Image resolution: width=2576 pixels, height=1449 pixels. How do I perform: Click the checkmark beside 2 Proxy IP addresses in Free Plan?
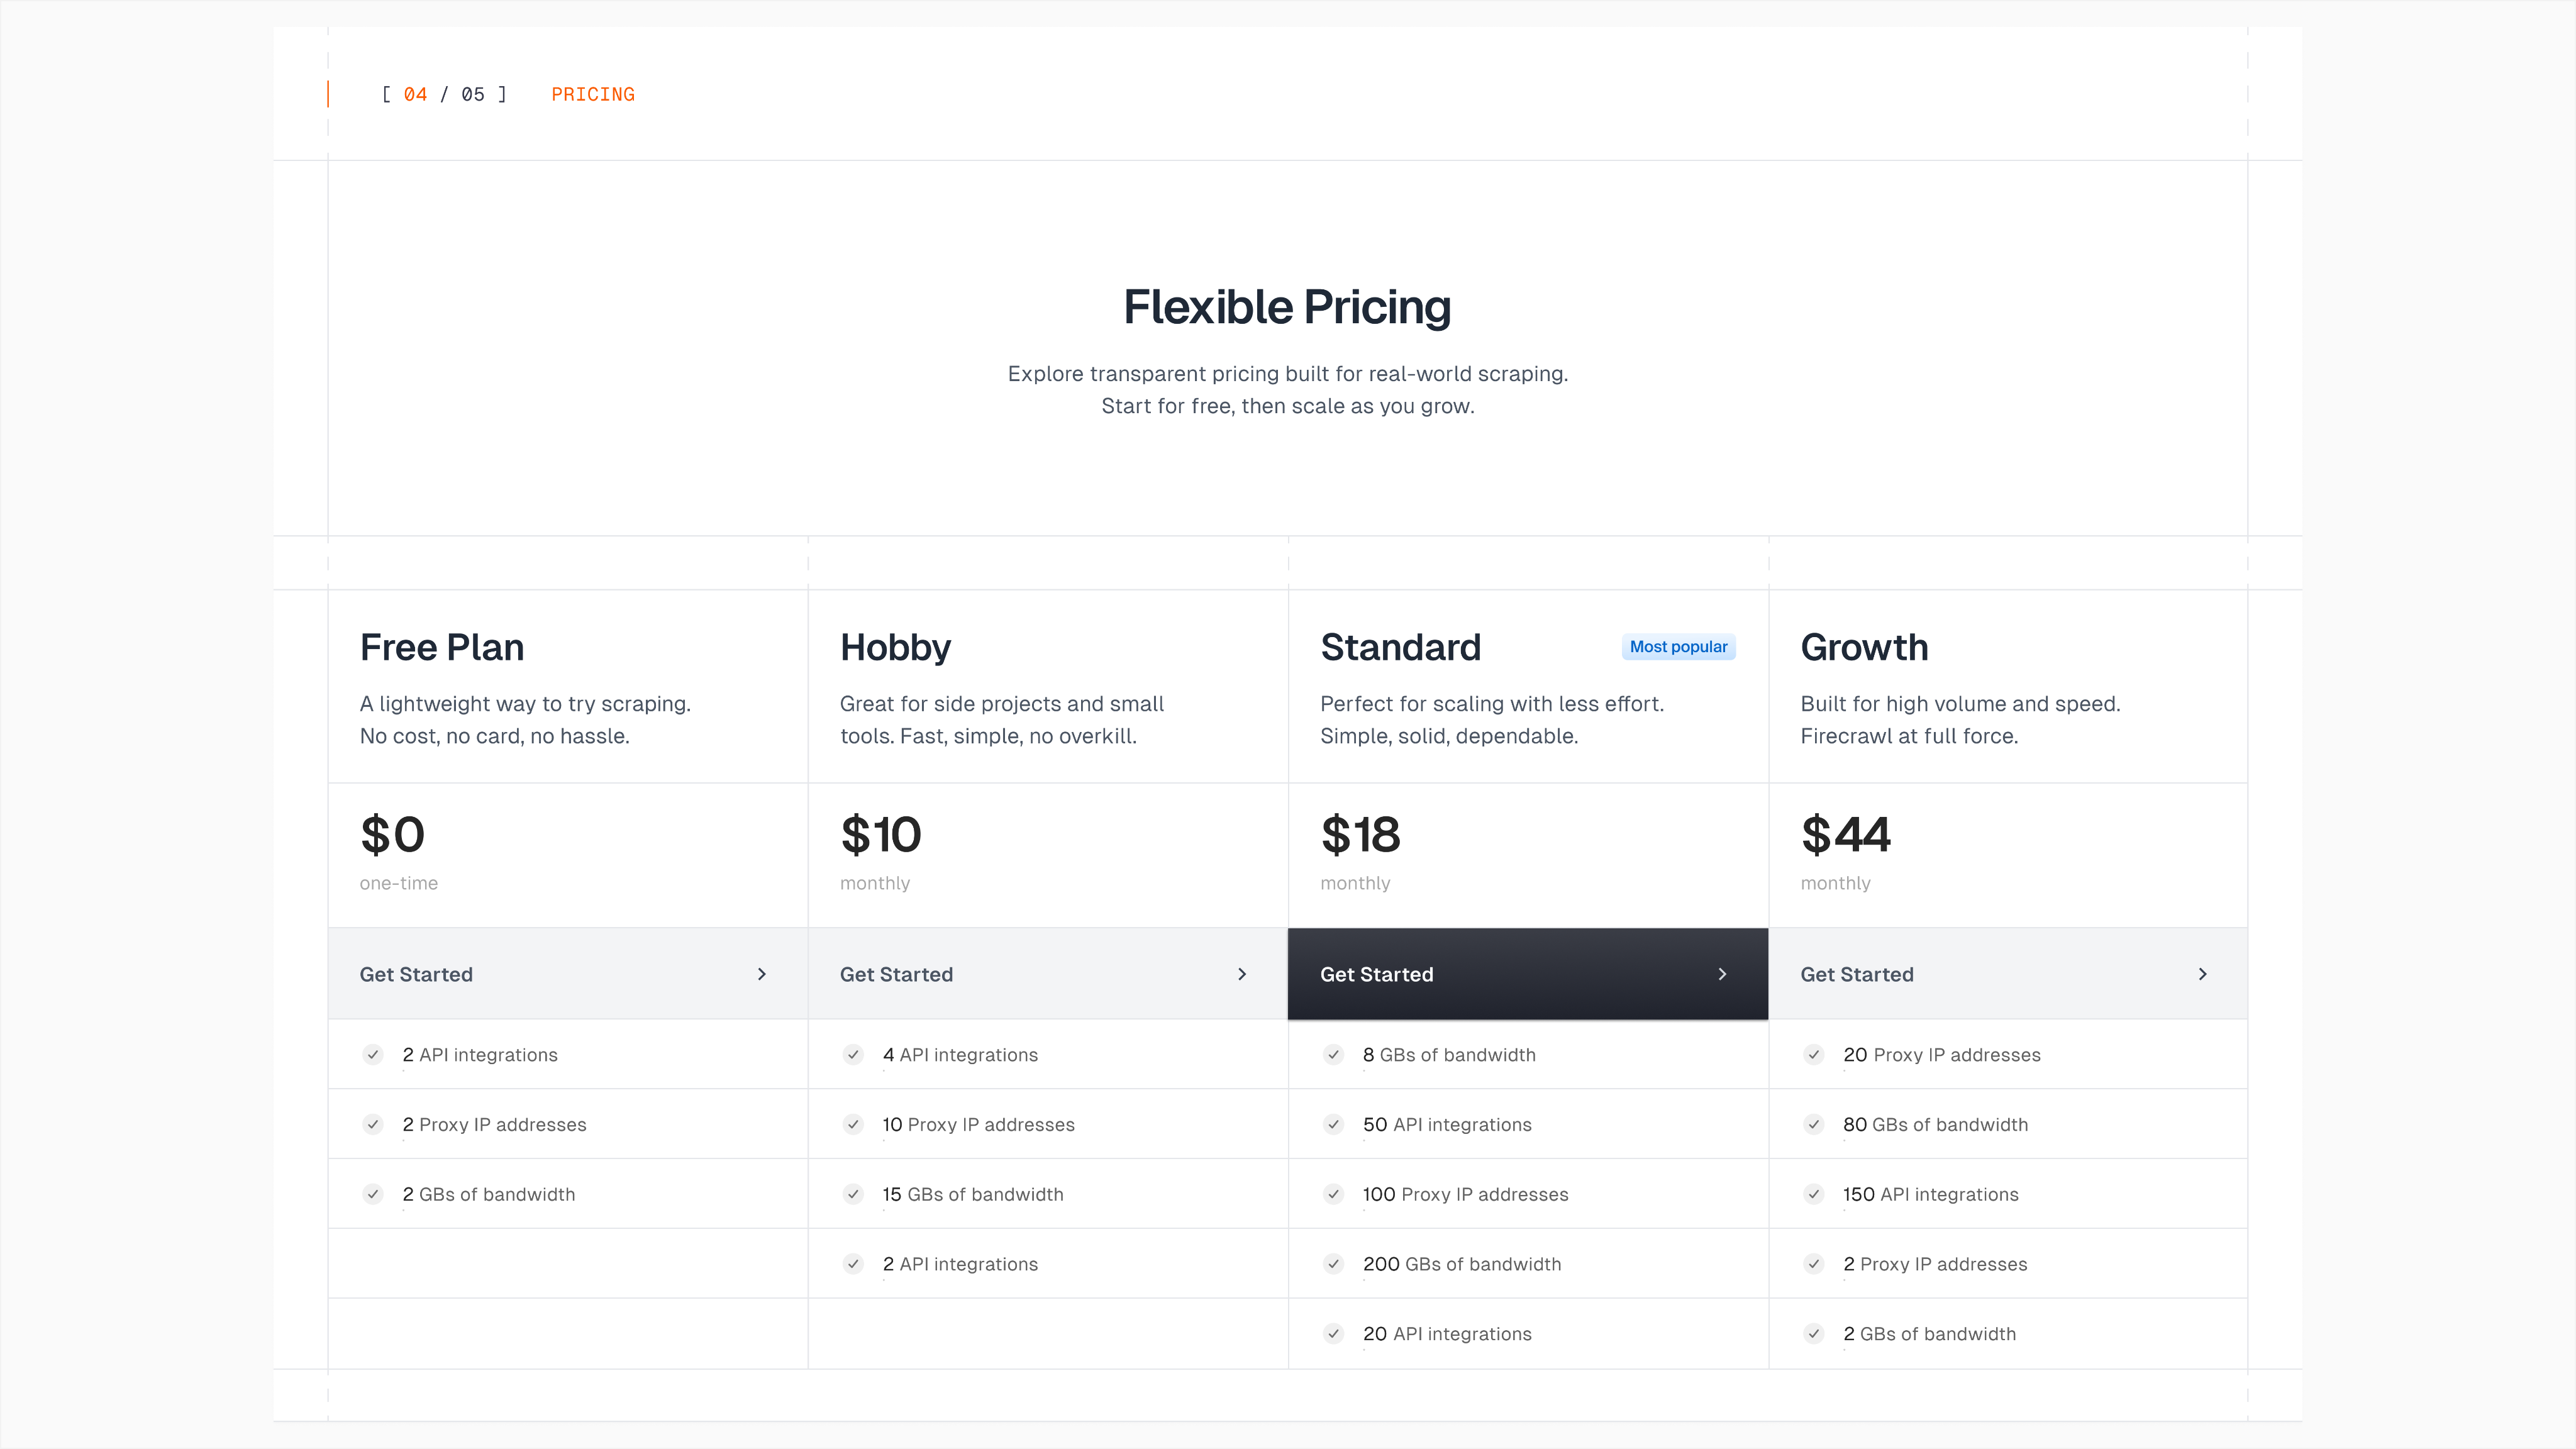tap(373, 1124)
